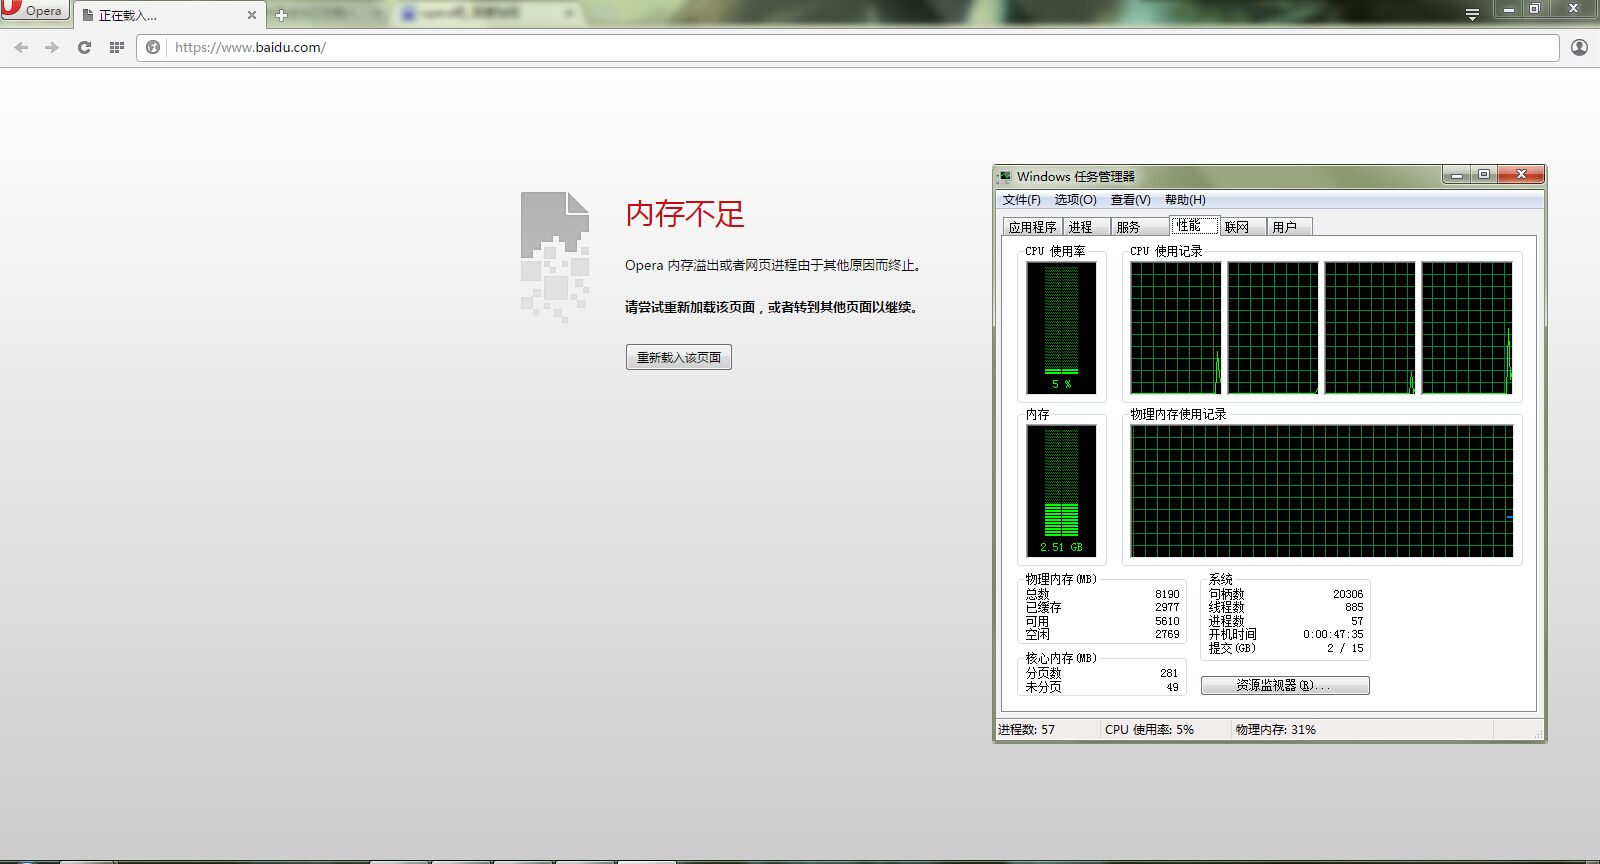1600x864 pixels.
Task: Show site info icon in the address bar
Action: coord(153,47)
